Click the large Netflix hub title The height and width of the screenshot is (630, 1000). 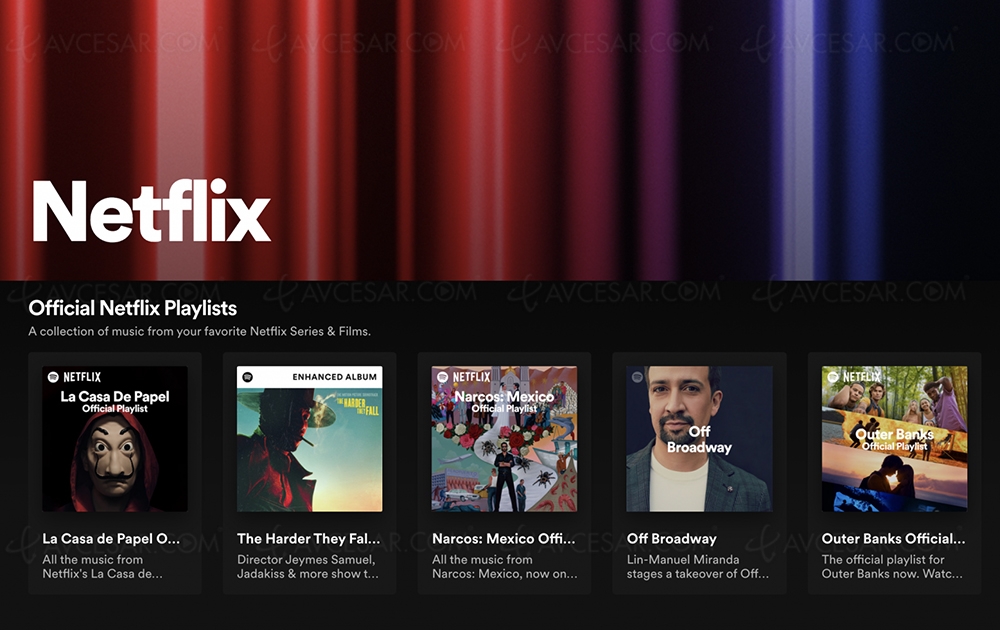click(x=152, y=211)
